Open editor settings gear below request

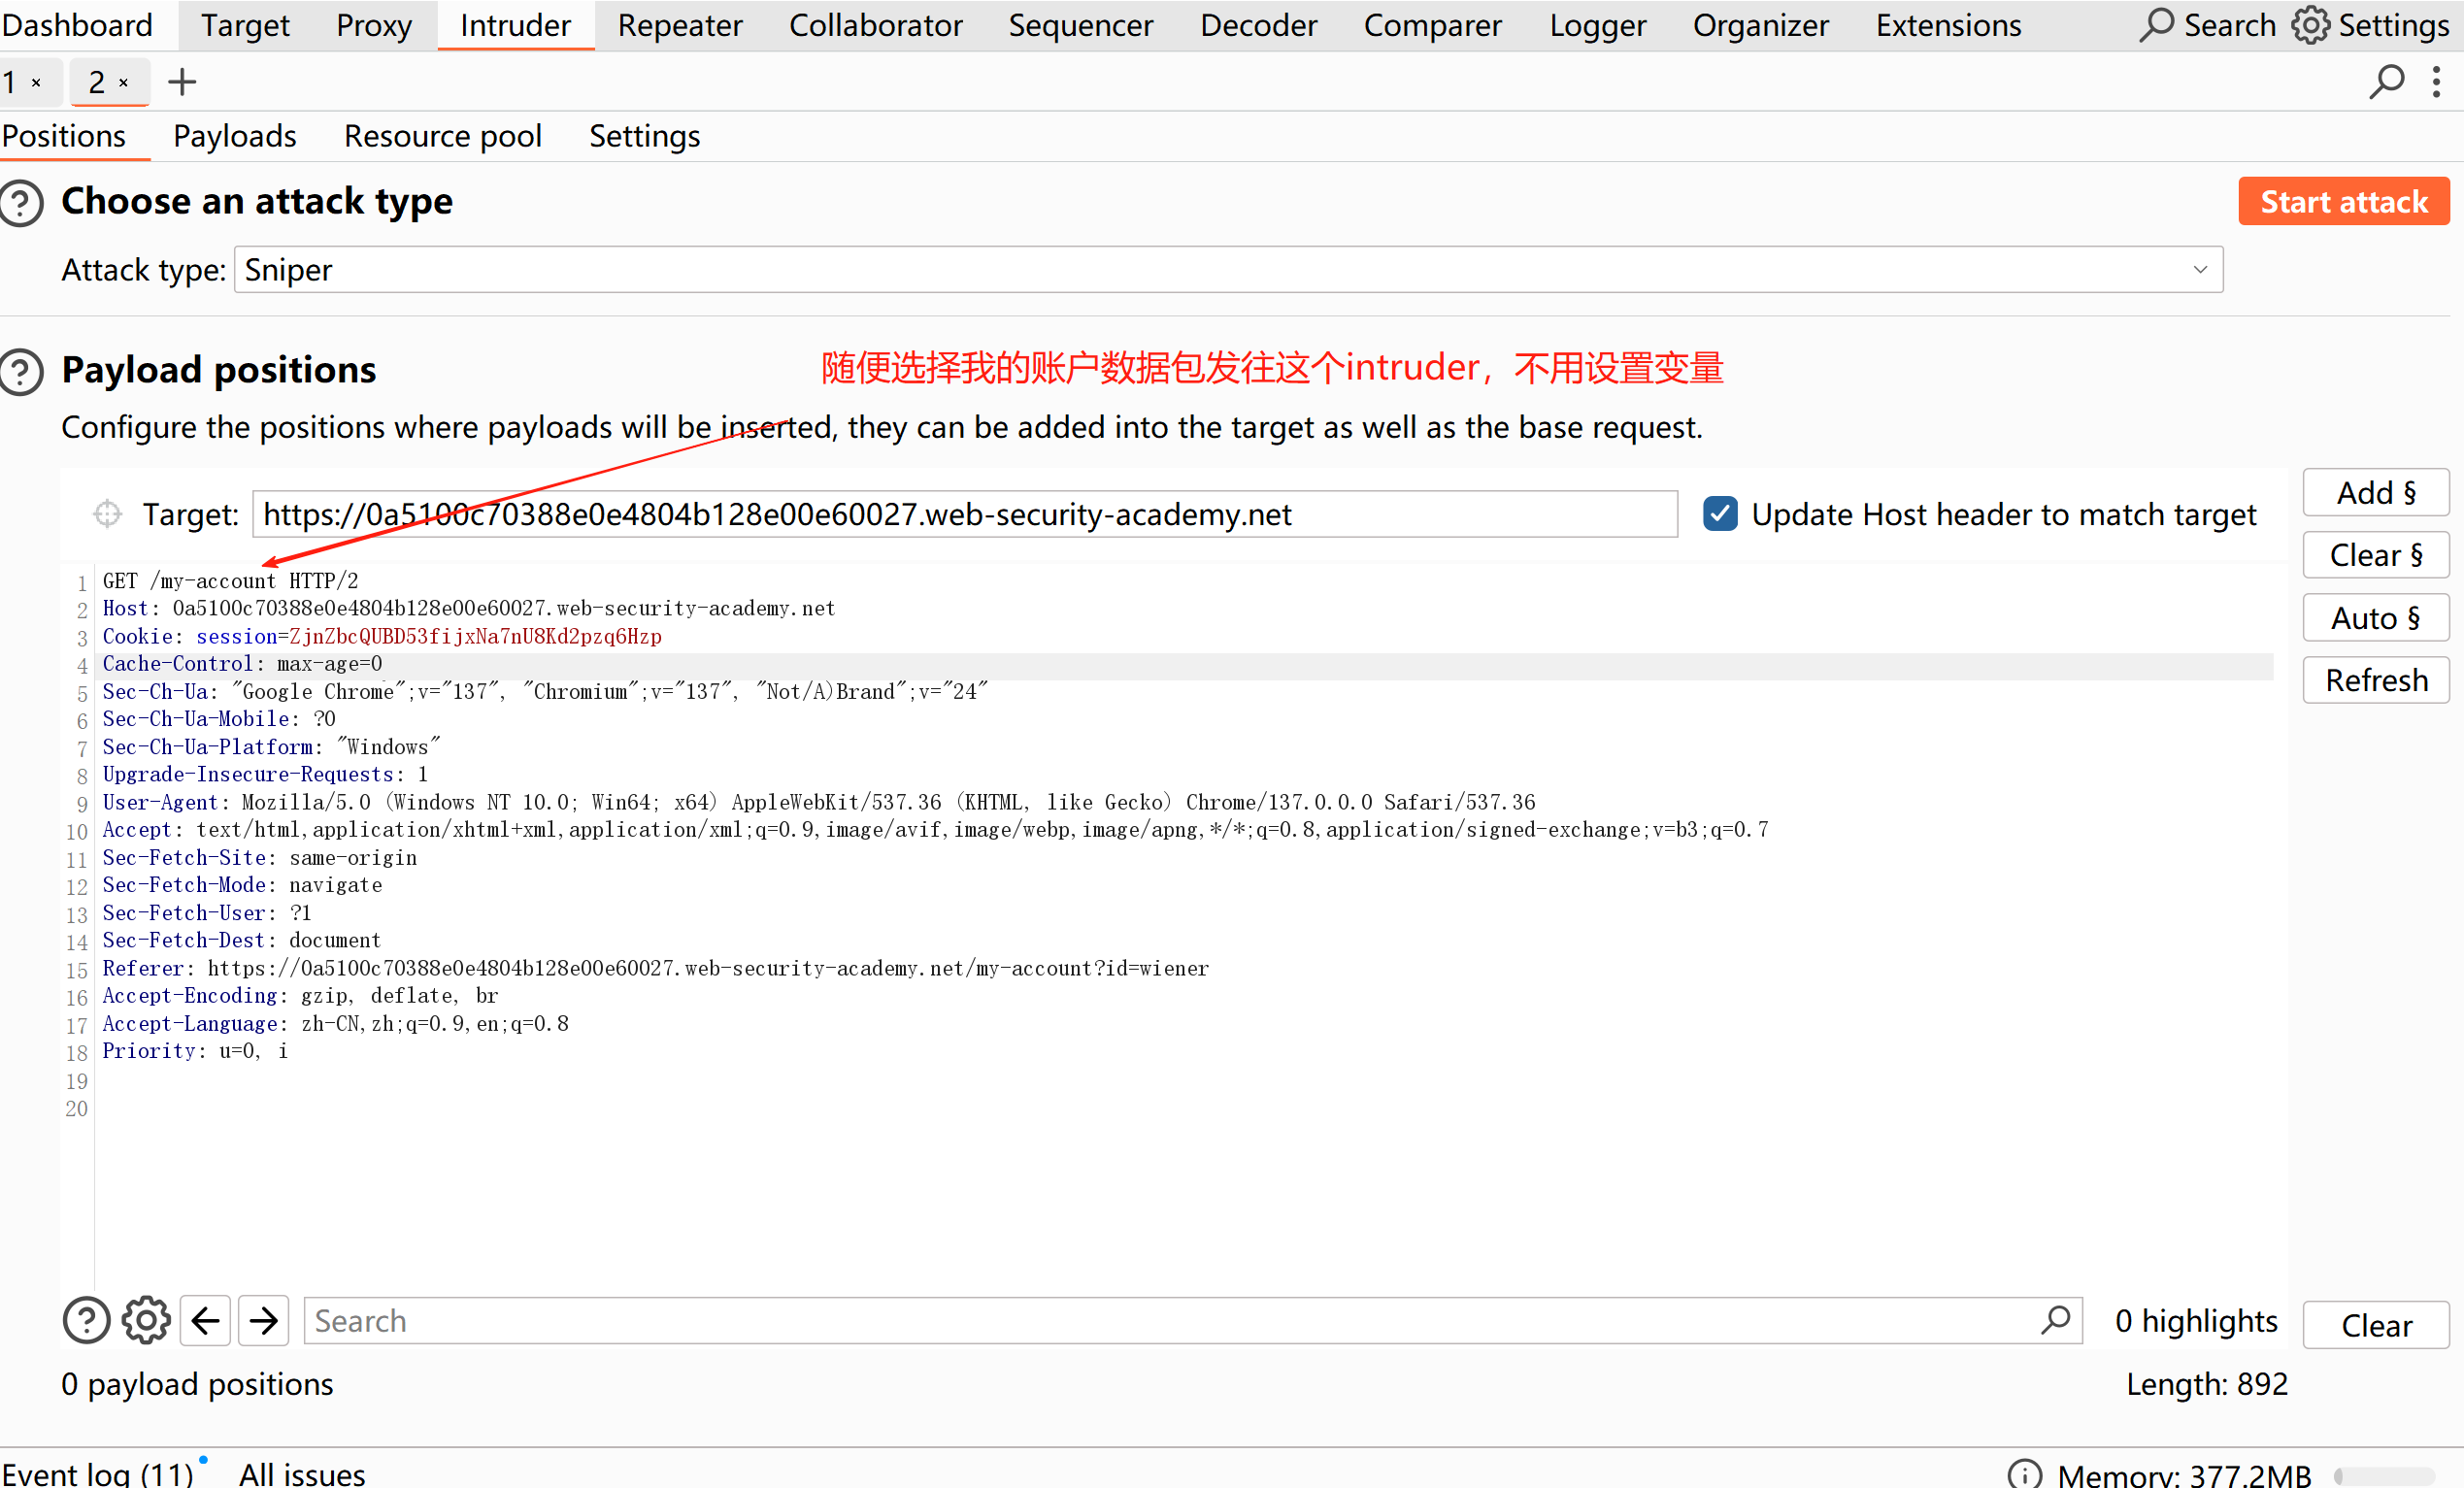[146, 1321]
